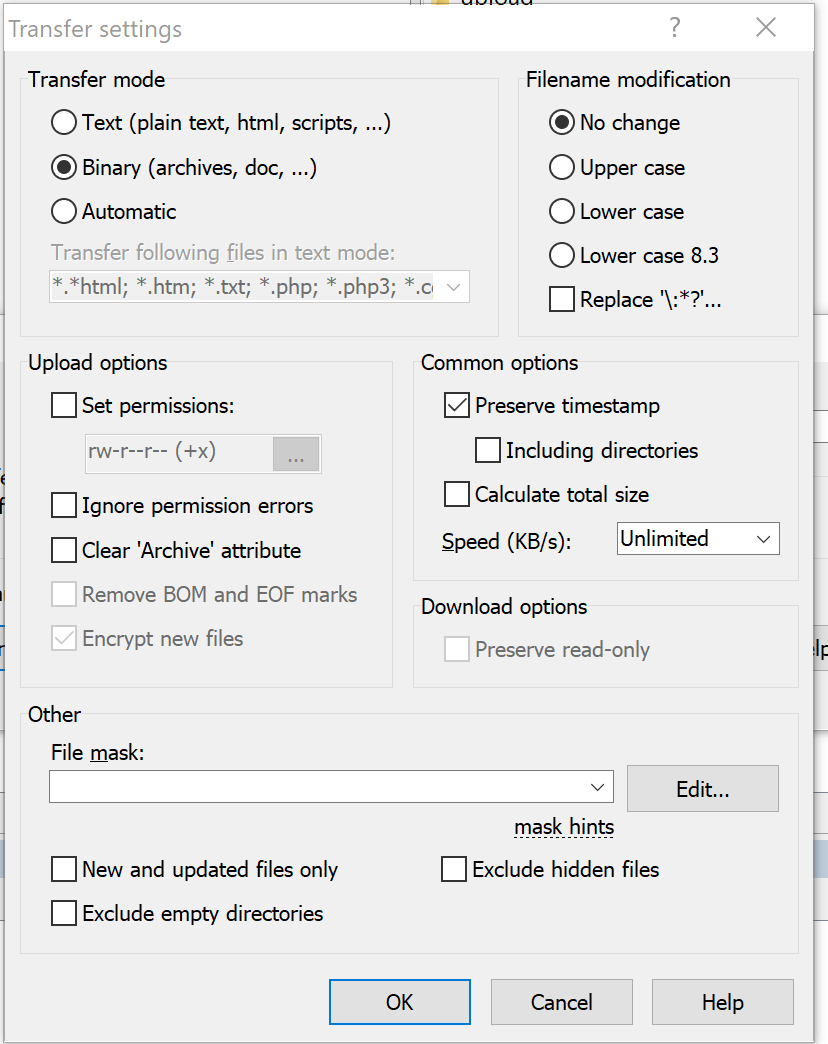The width and height of the screenshot is (828, 1044).
Task: Check Replace '\:*?'... option
Action: (x=562, y=300)
